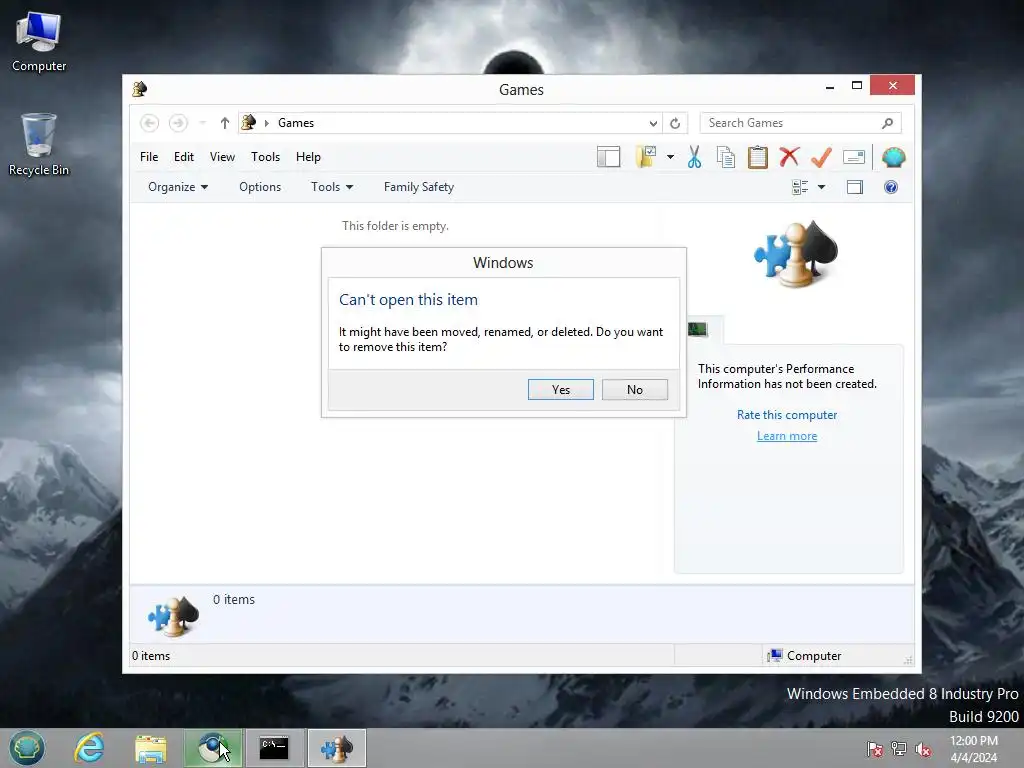The height and width of the screenshot is (768, 1024).
Task: Click the red X Delete icon
Action: tap(789, 157)
